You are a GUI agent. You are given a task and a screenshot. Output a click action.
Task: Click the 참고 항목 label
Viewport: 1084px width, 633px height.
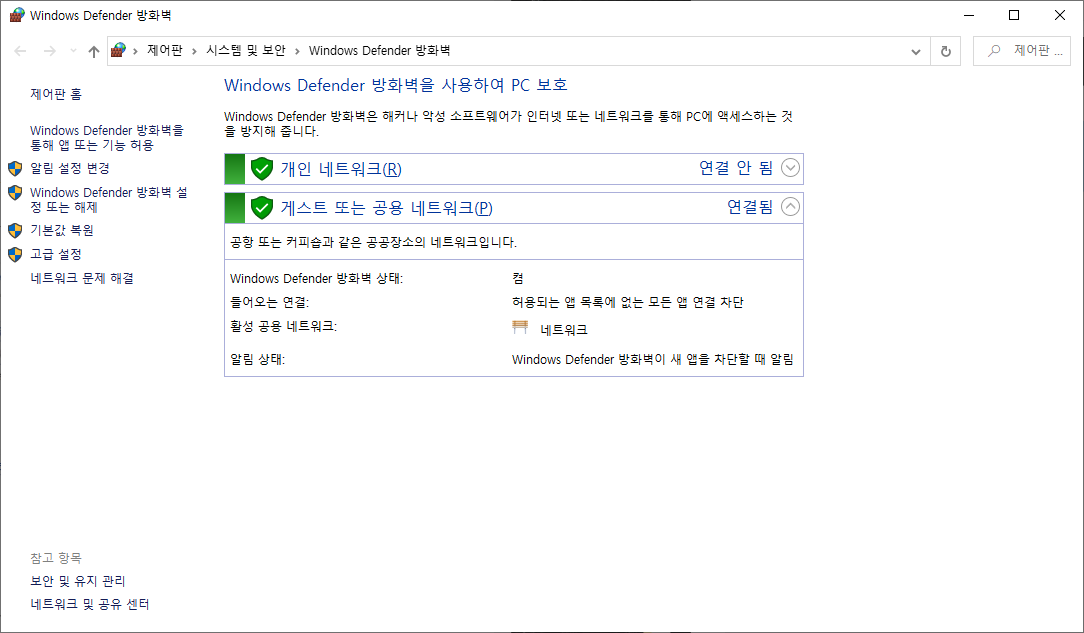pos(56,558)
